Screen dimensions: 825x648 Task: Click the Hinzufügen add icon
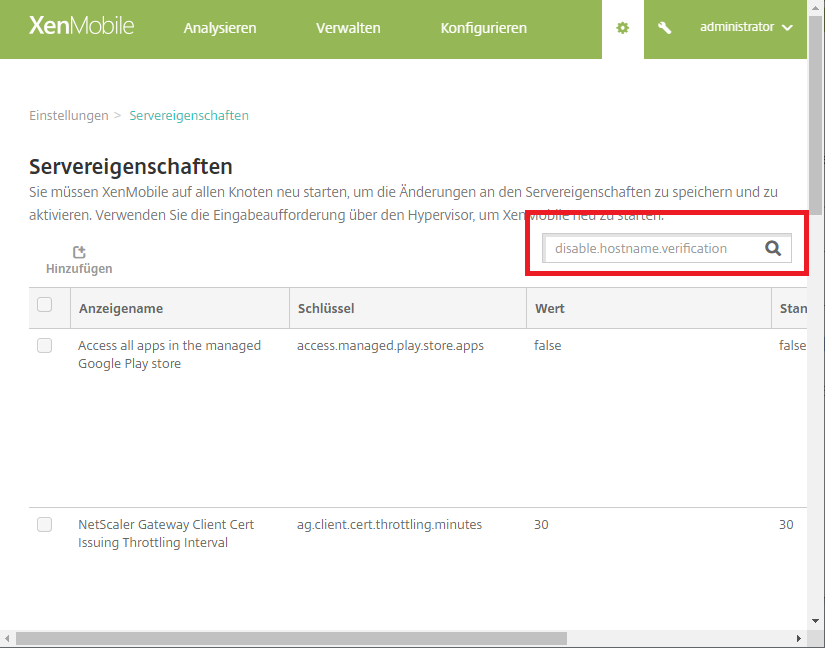tap(79, 253)
